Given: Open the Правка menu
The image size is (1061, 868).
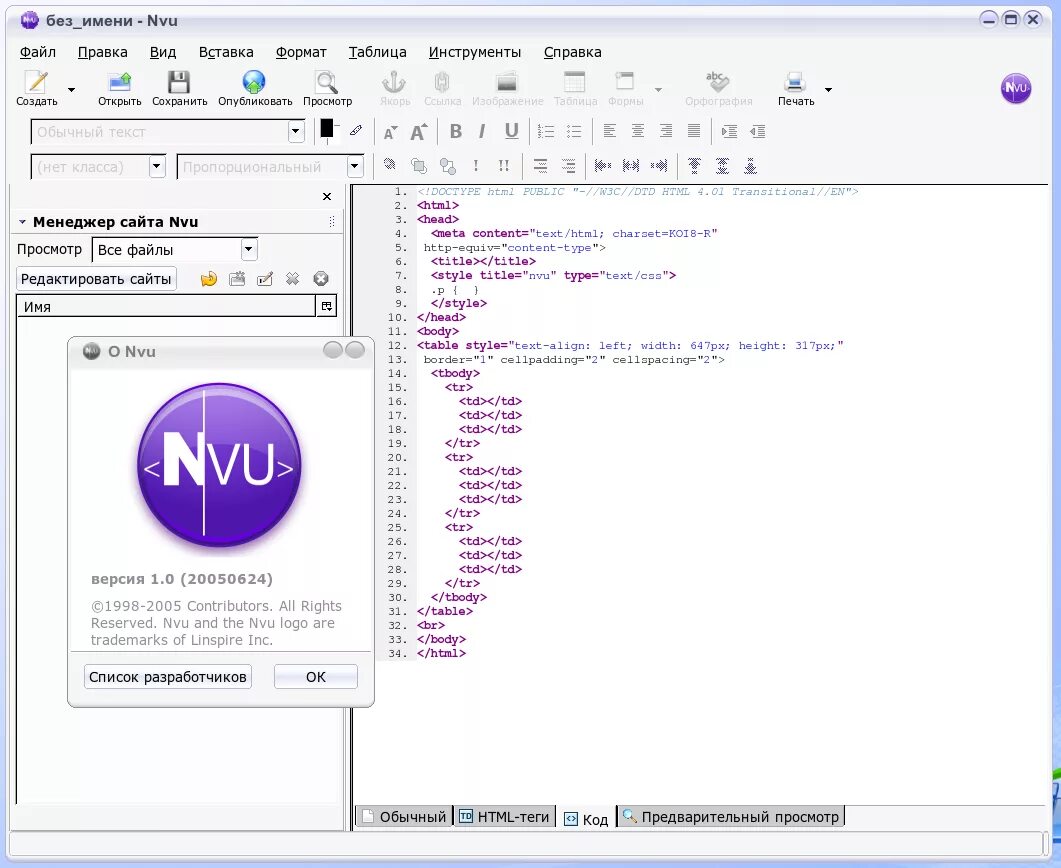Looking at the screenshot, I should pos(102,52).
